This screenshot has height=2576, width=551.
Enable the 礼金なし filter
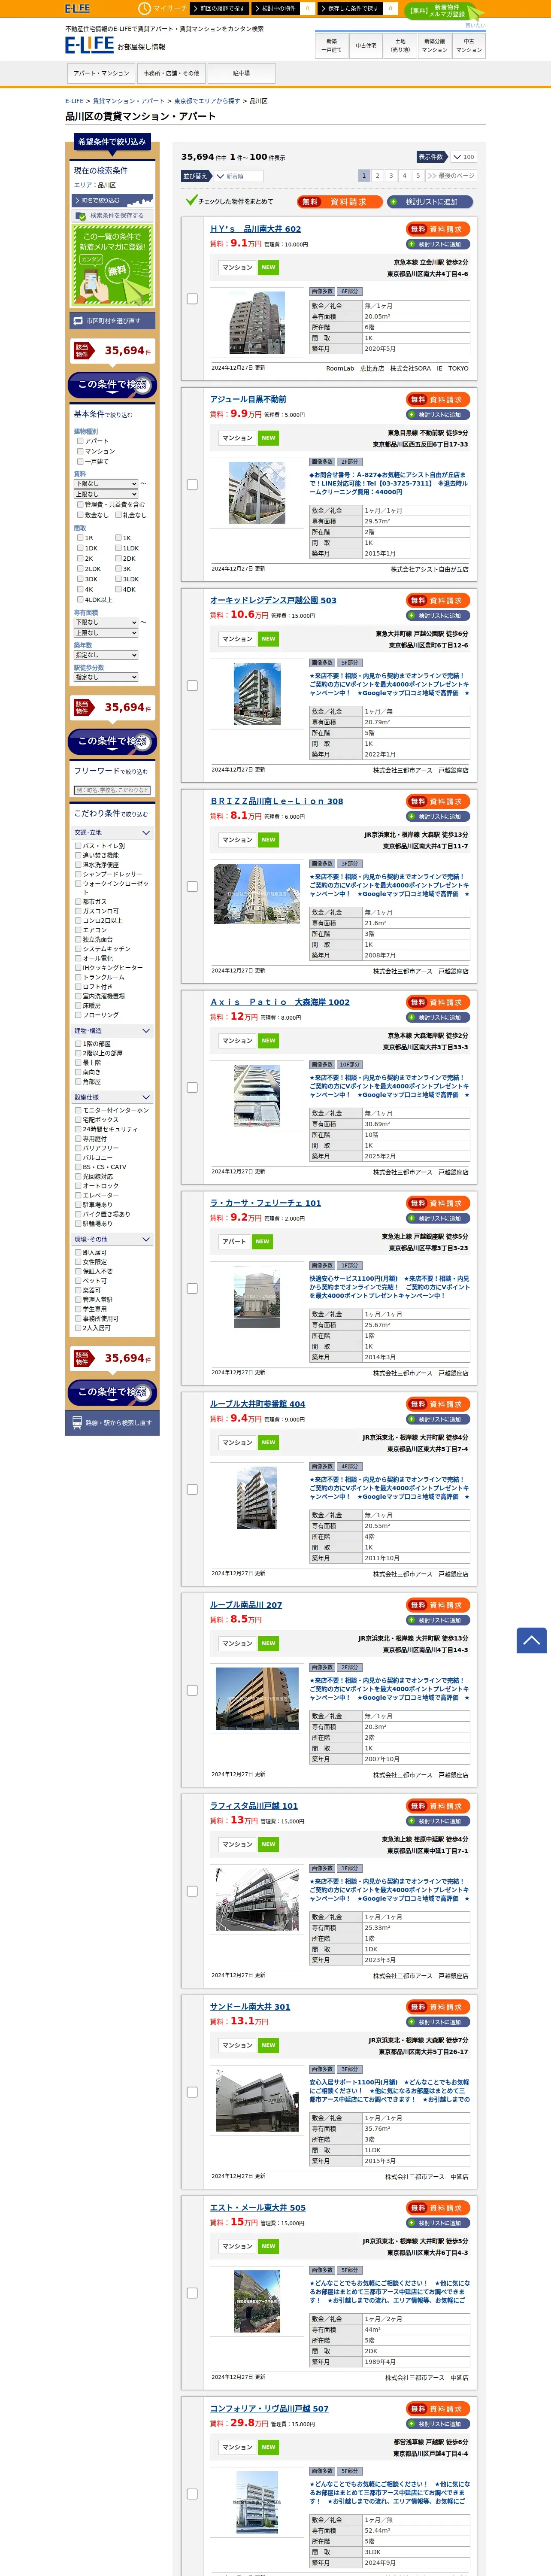(118, 515)
